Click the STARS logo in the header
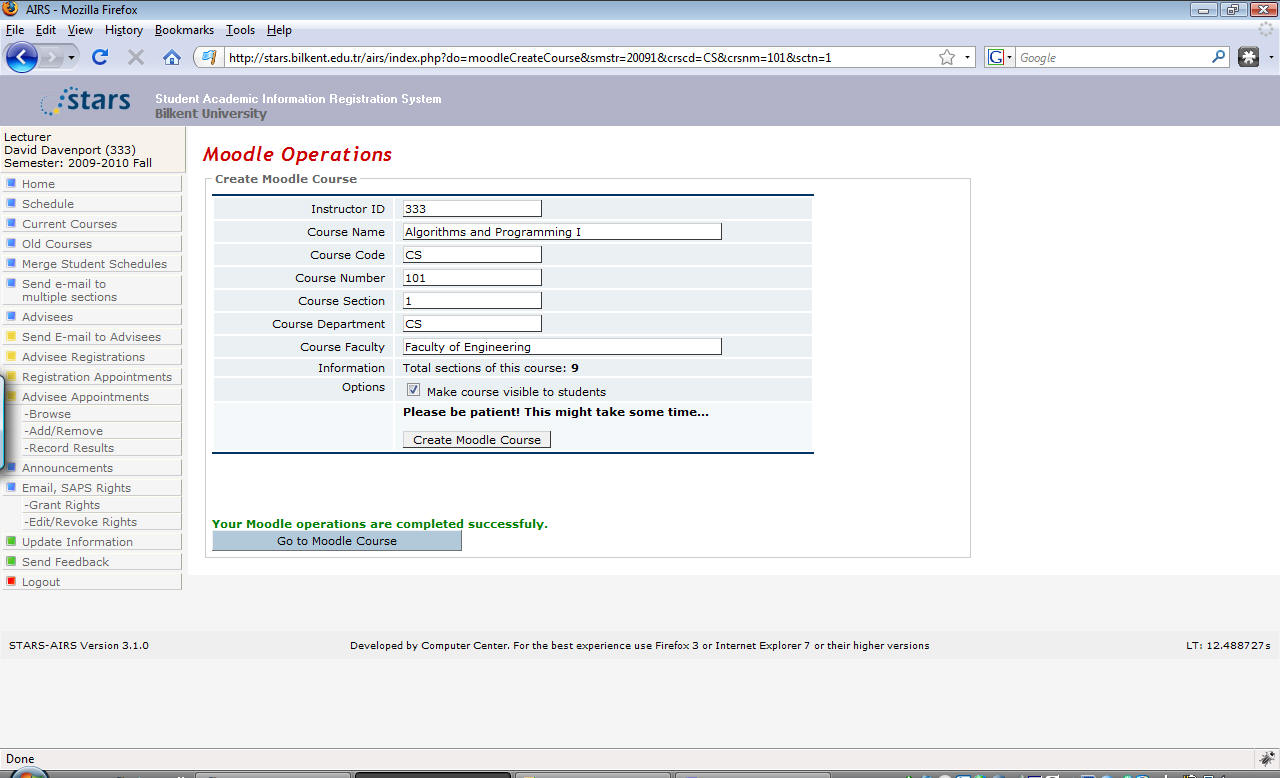1280x778 pixels. coord(86,101)
